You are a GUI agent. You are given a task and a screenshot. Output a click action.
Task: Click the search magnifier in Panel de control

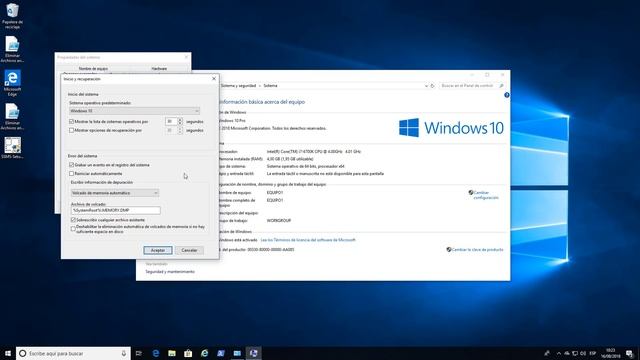point(502,86)
